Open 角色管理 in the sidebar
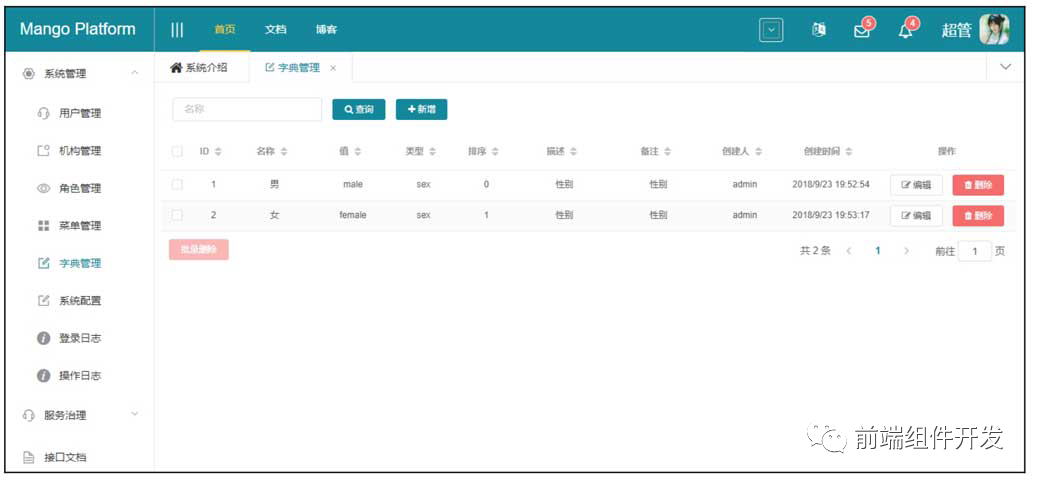 click(80, 189)
